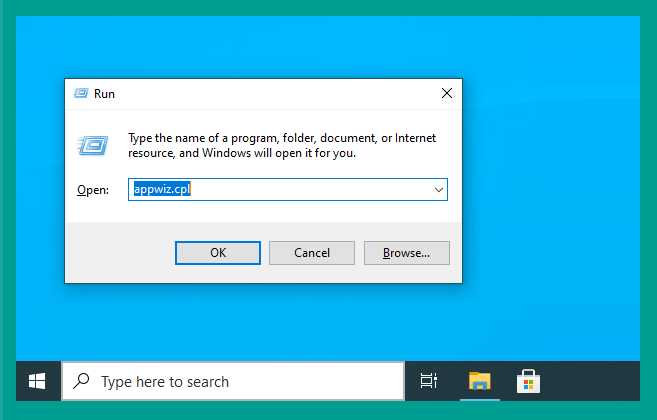Open the Browse... file picker
The width and height of the screenshot is (657, 420).
406,253
